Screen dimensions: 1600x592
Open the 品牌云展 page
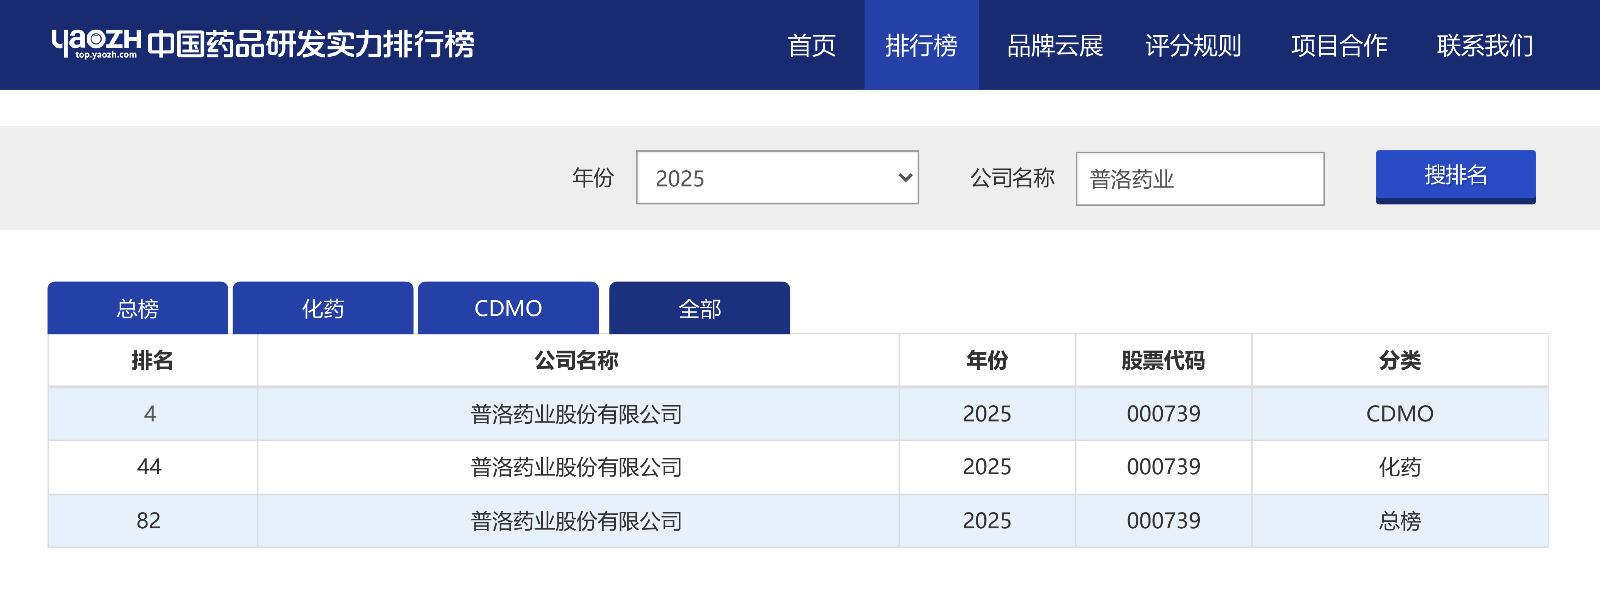click(x=1055, y=46)
